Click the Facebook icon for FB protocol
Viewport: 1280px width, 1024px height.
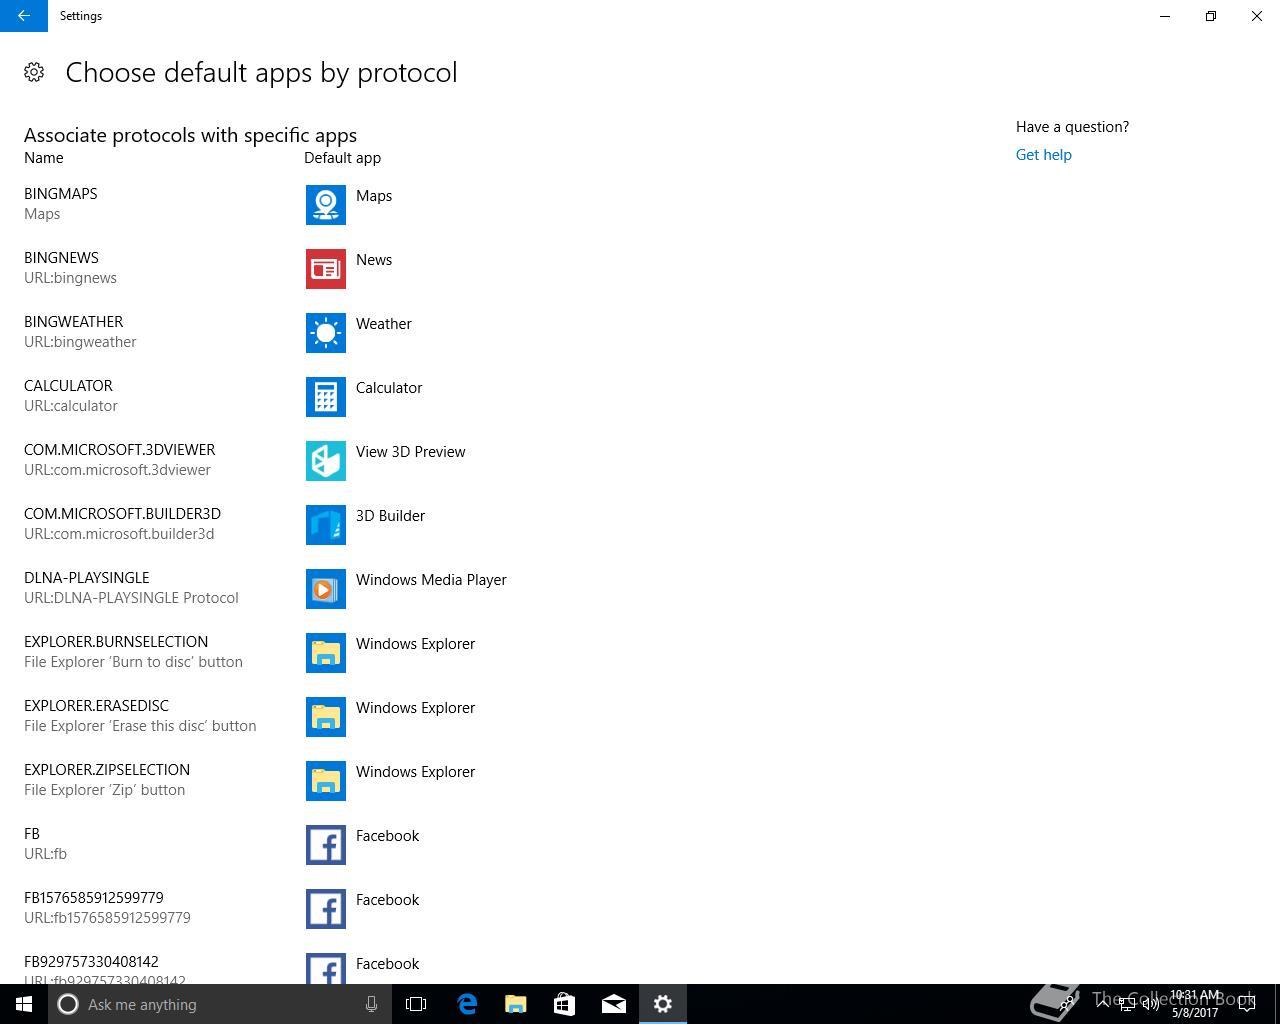coord(326,845)
